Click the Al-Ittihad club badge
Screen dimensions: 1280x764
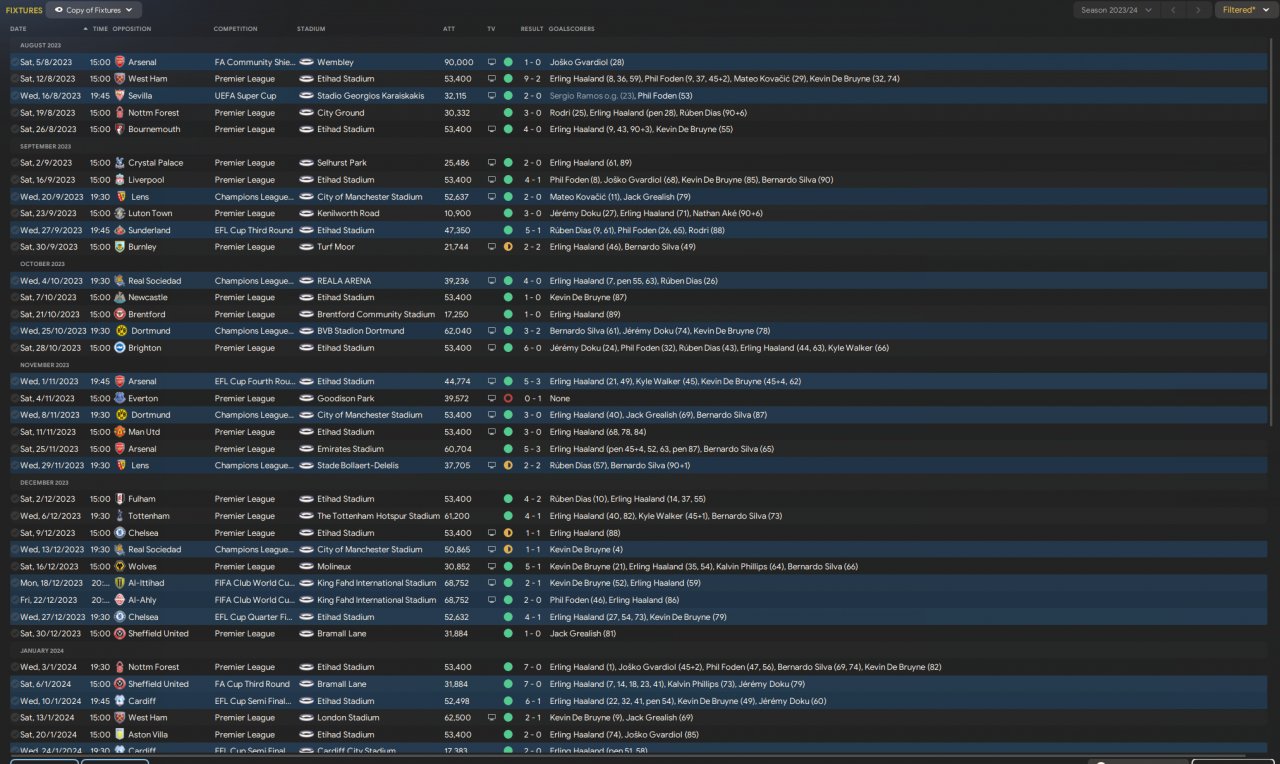pos(120,583)
